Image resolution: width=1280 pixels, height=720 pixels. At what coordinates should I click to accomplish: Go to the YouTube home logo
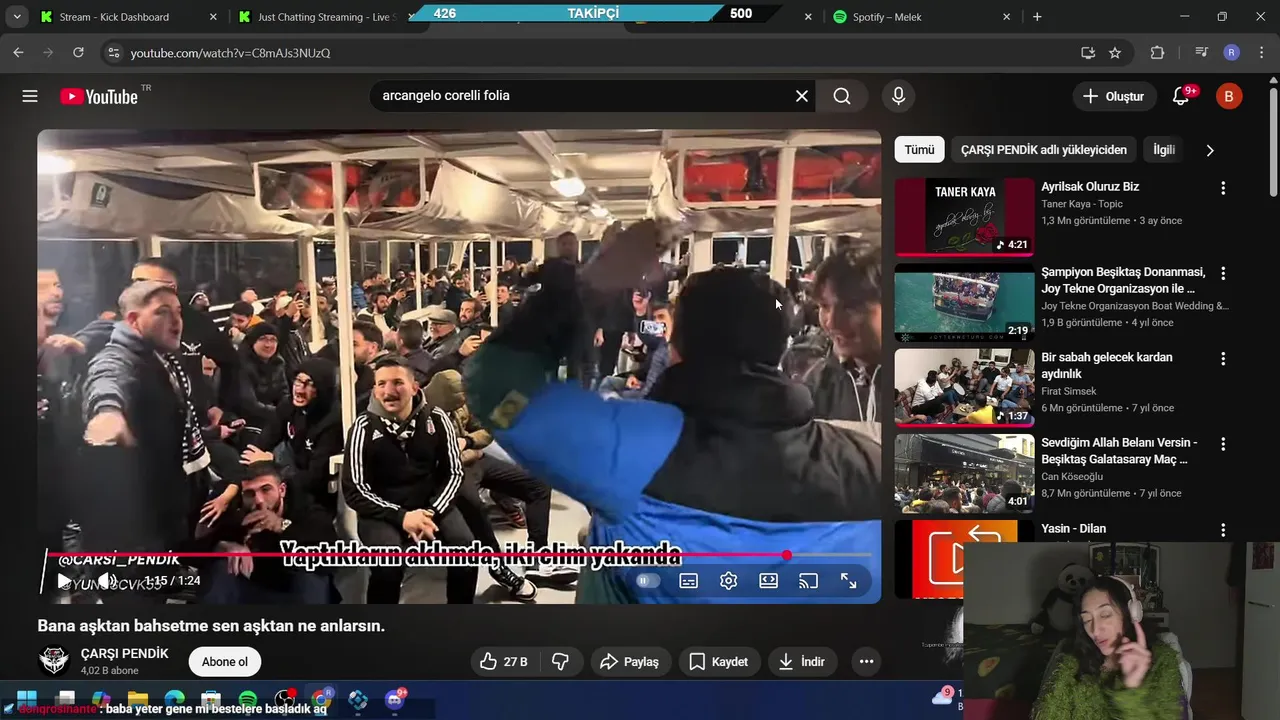99,96
